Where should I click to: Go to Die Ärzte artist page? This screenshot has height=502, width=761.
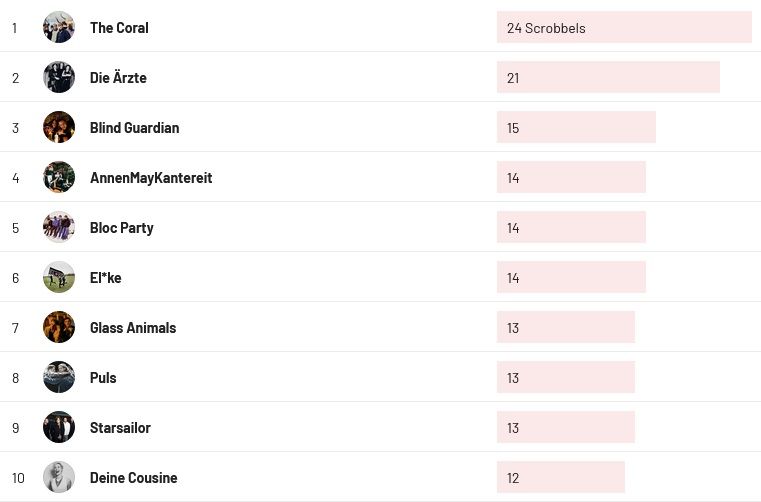(118, 78)
